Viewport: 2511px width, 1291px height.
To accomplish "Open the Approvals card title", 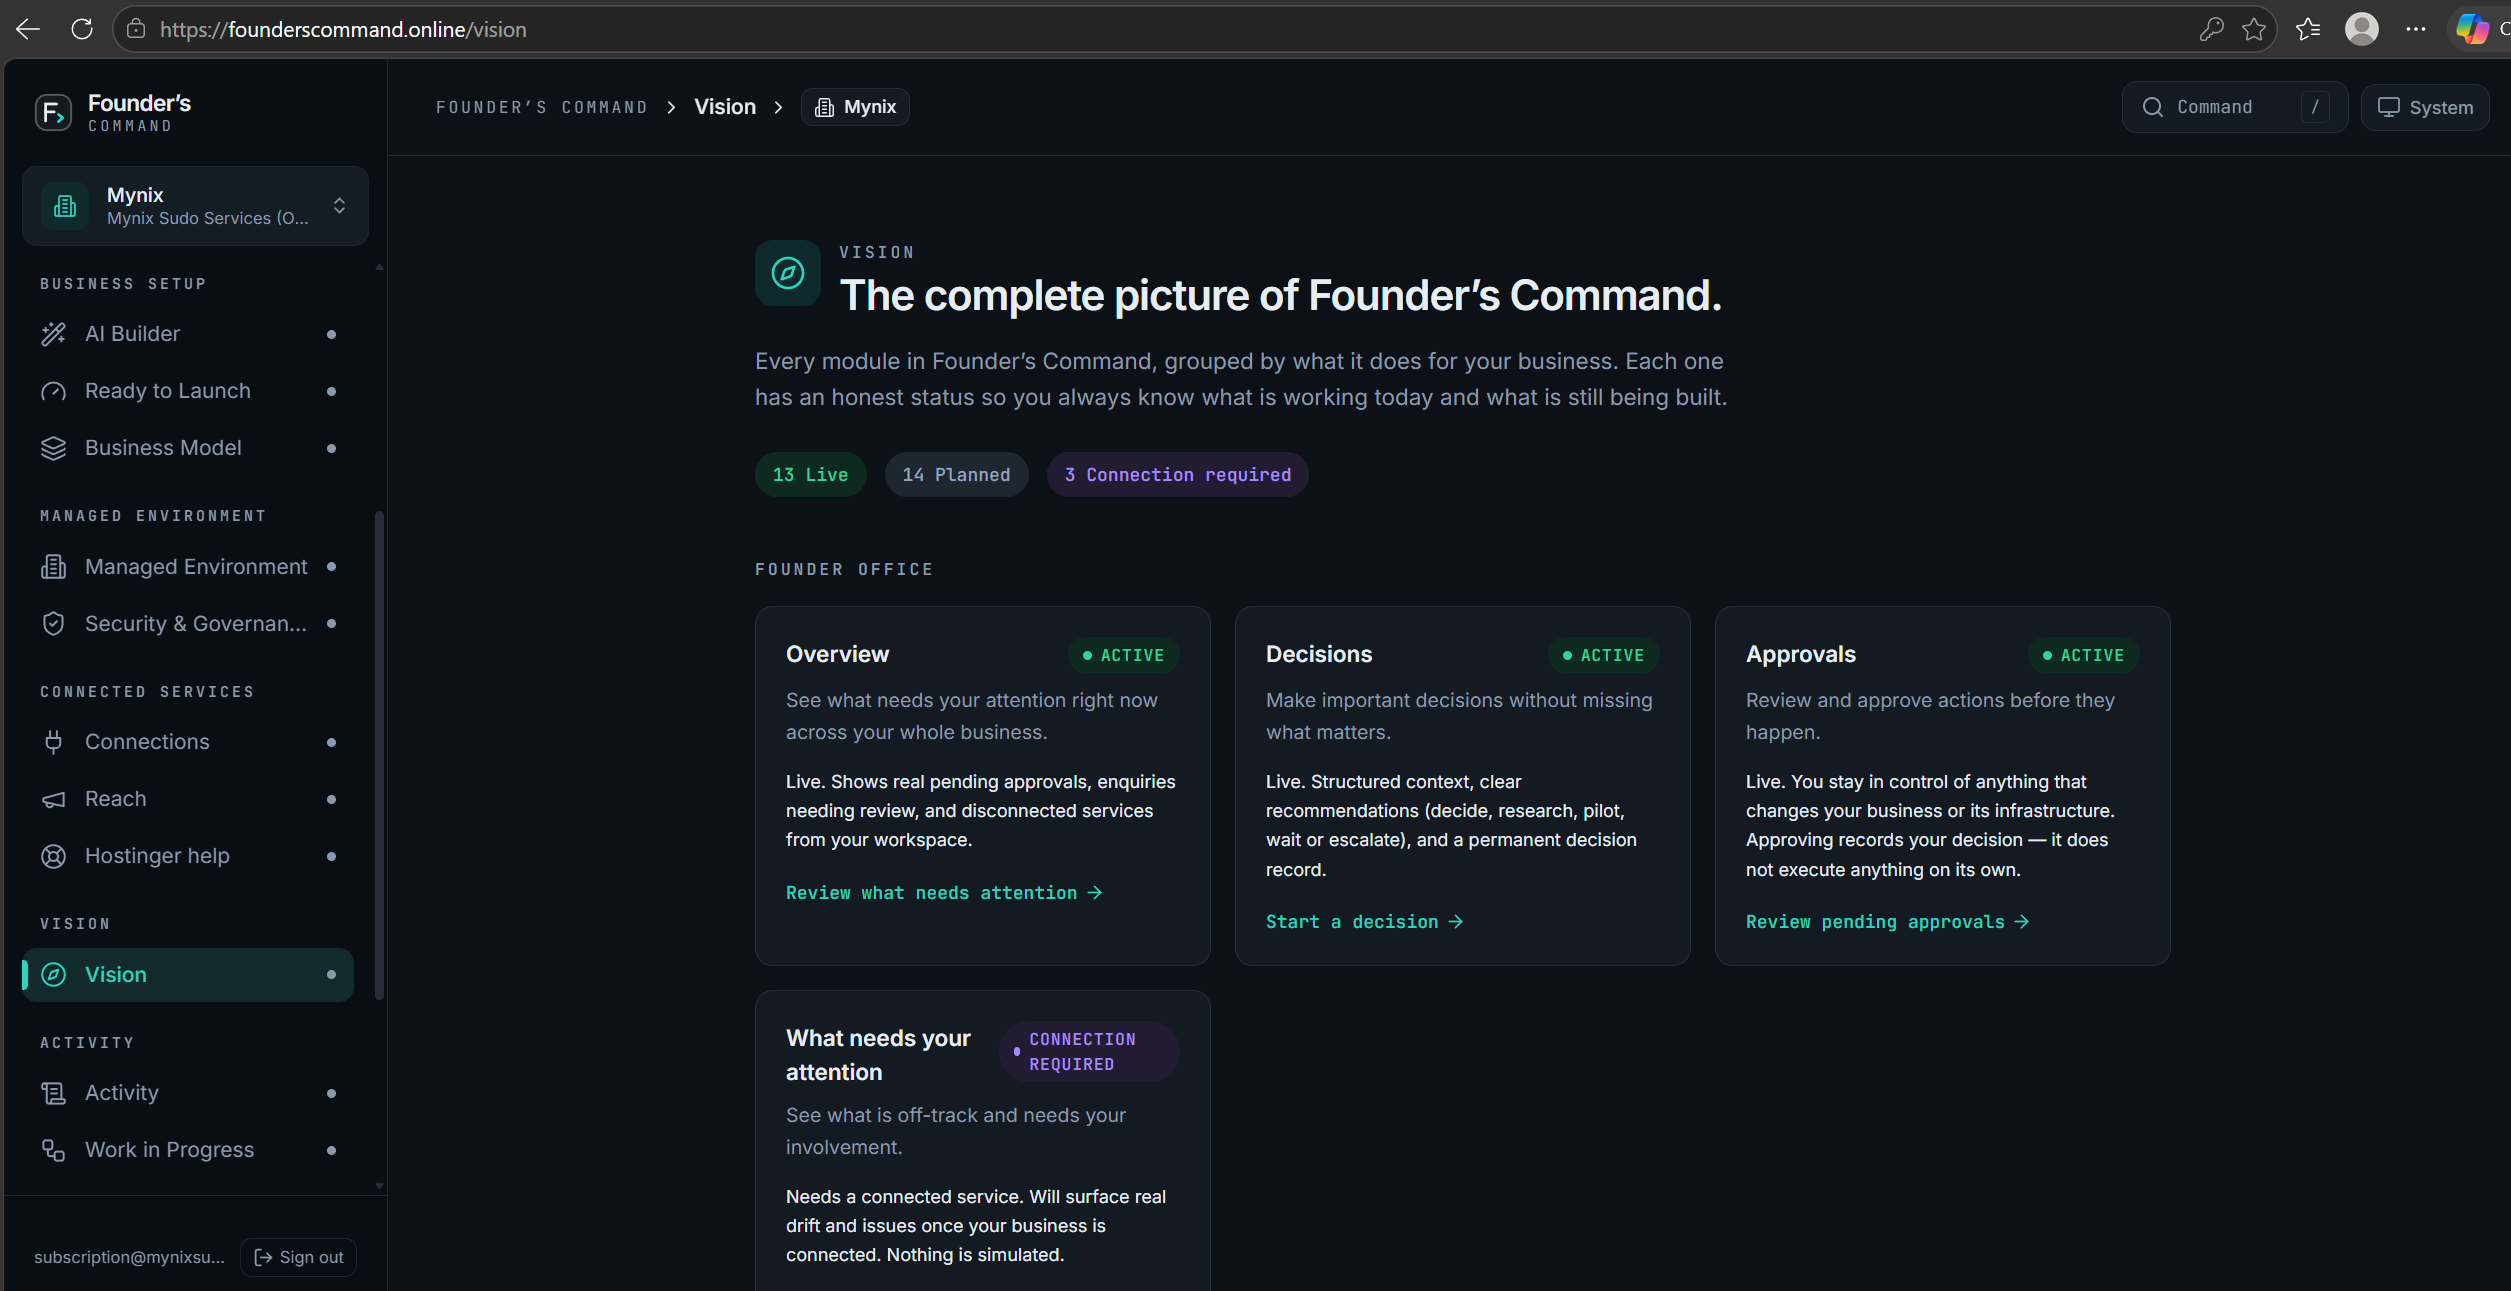I will (1801, 654).
